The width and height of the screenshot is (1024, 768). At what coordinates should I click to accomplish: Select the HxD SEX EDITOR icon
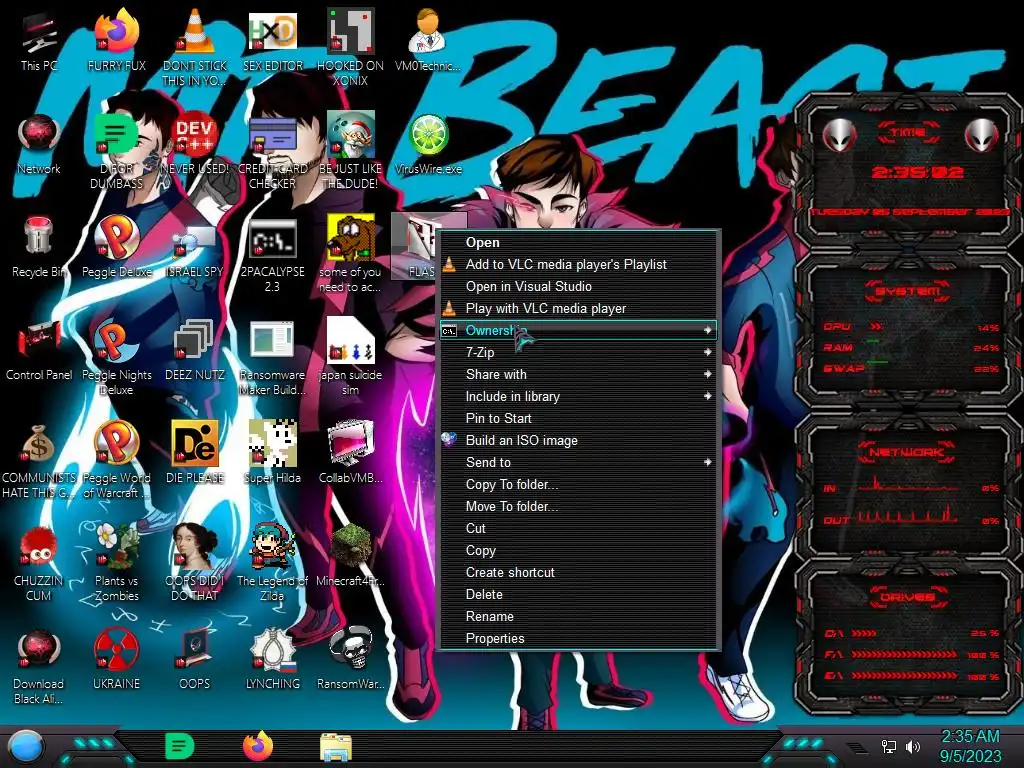(x=272, y=41)
